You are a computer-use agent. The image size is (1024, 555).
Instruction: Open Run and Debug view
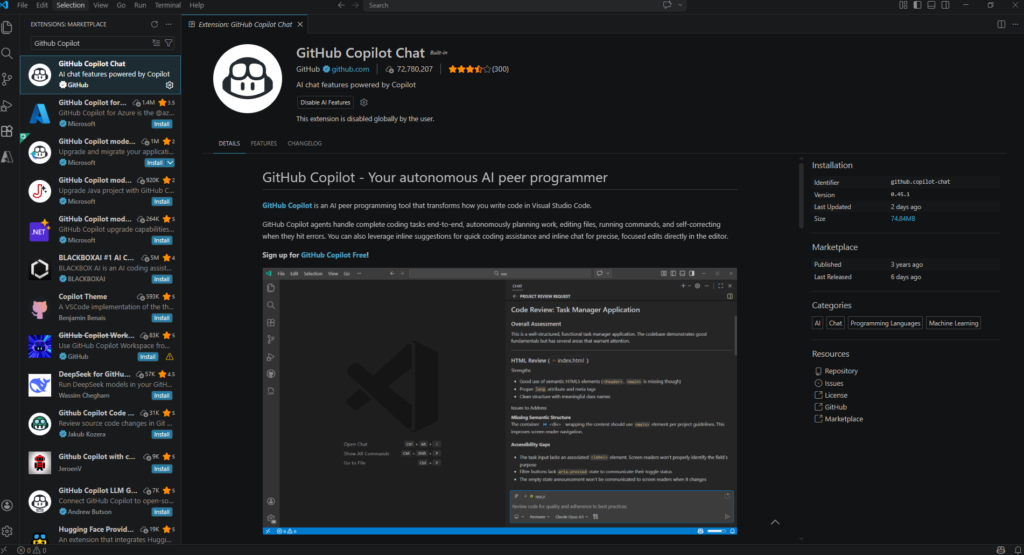[x=7, y=106]
